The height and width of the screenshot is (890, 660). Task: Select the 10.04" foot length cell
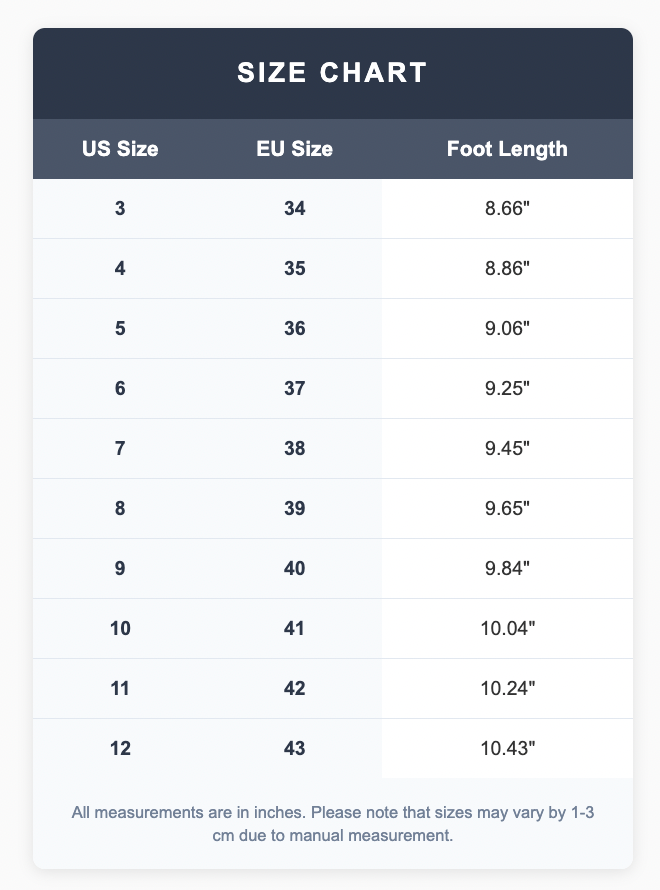507,629
